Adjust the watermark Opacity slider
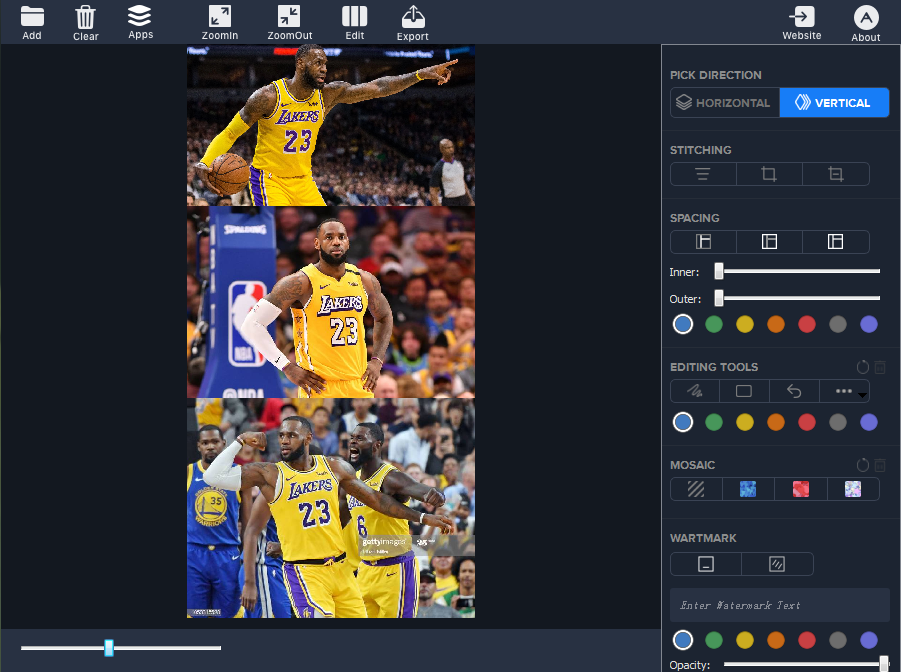 884,664
